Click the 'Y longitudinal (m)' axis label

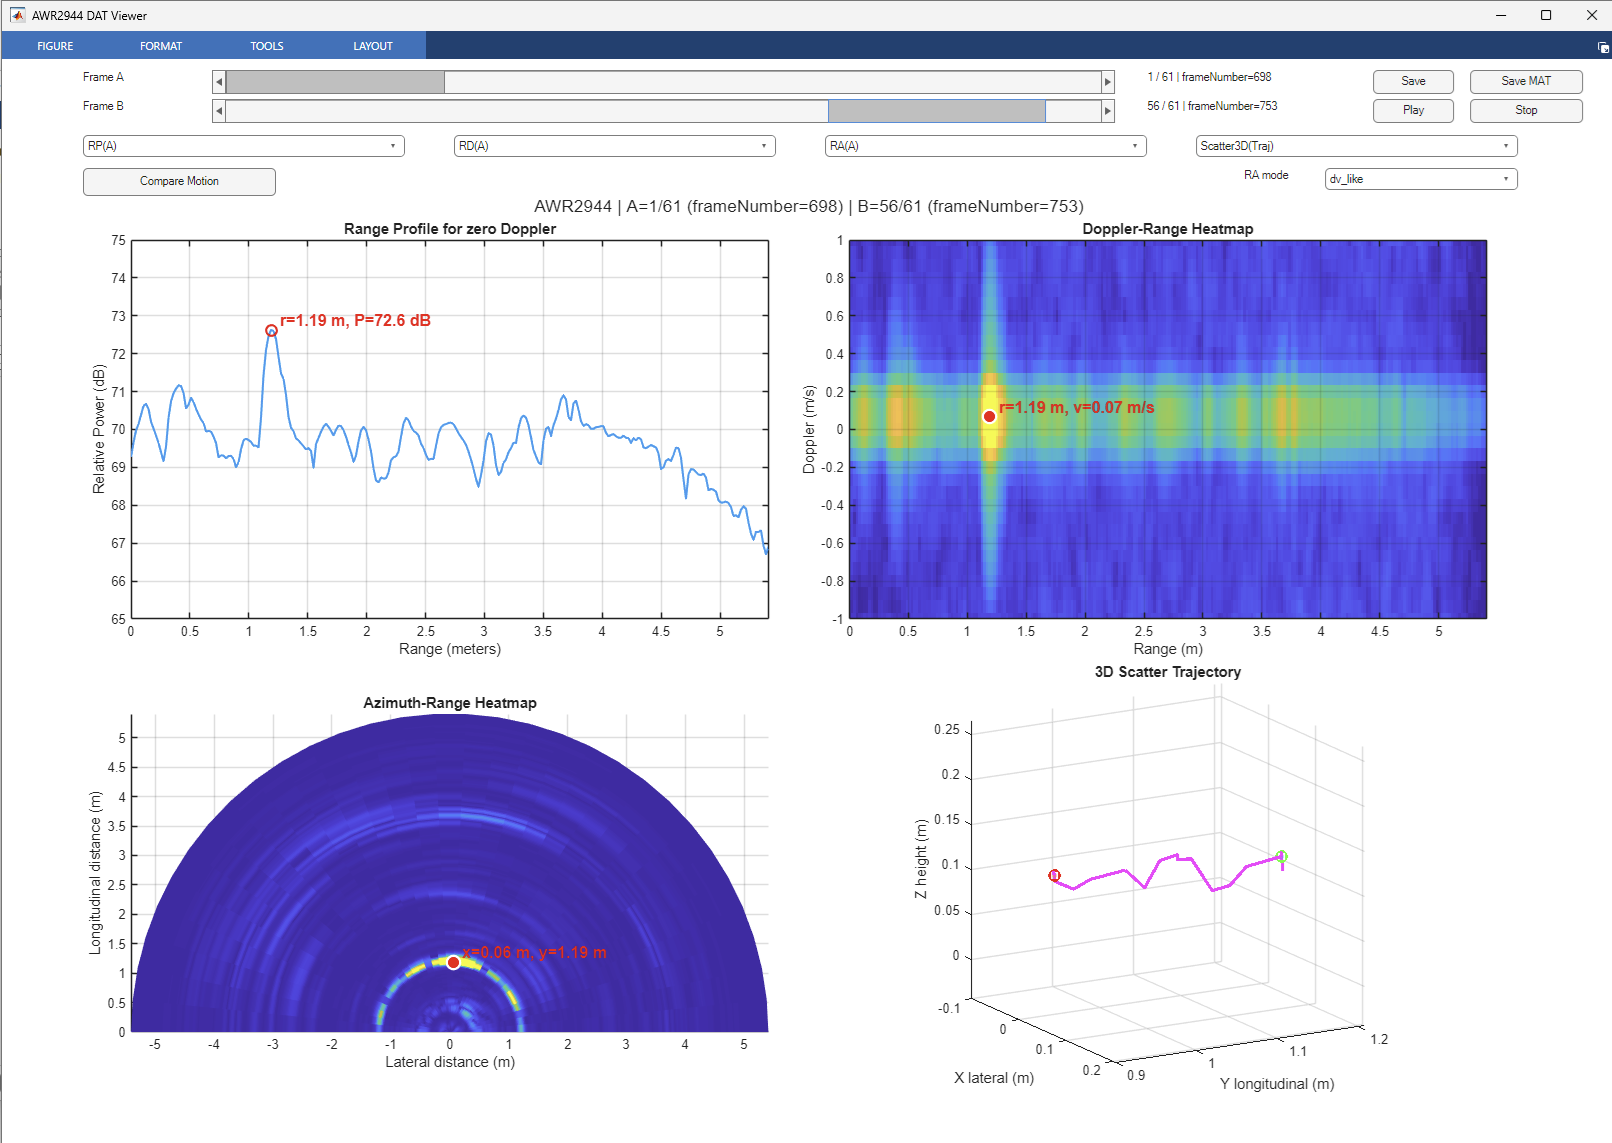coord(1277,1084)
